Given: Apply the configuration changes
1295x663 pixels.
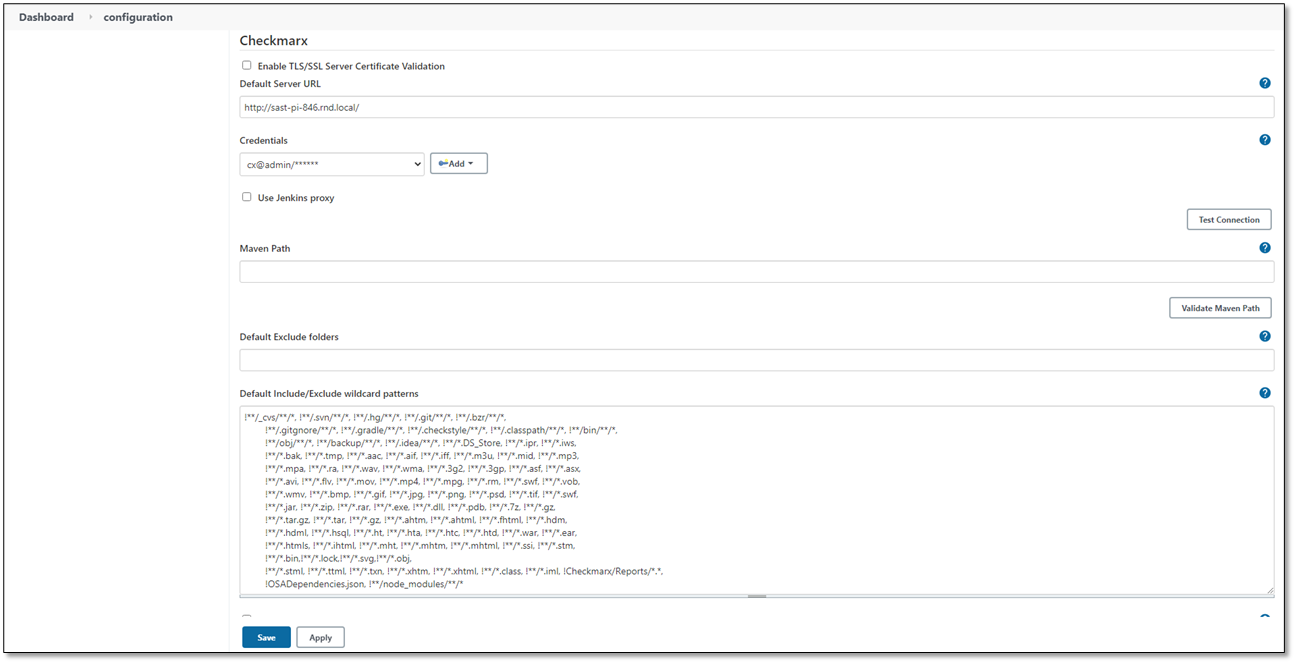Looking at the screenshot, I should [x=320, y=637].
